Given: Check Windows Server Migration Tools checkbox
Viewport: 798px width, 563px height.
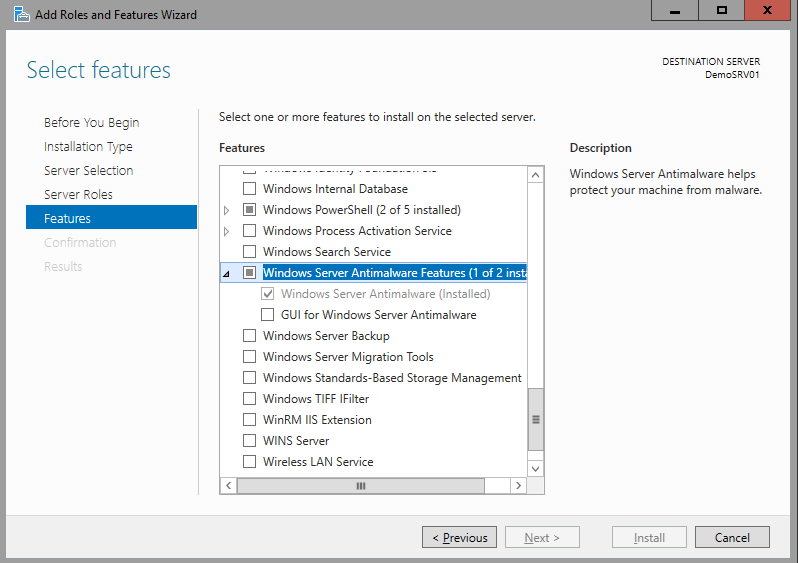Looking at the screenshot, I should (x=249, y=356).
